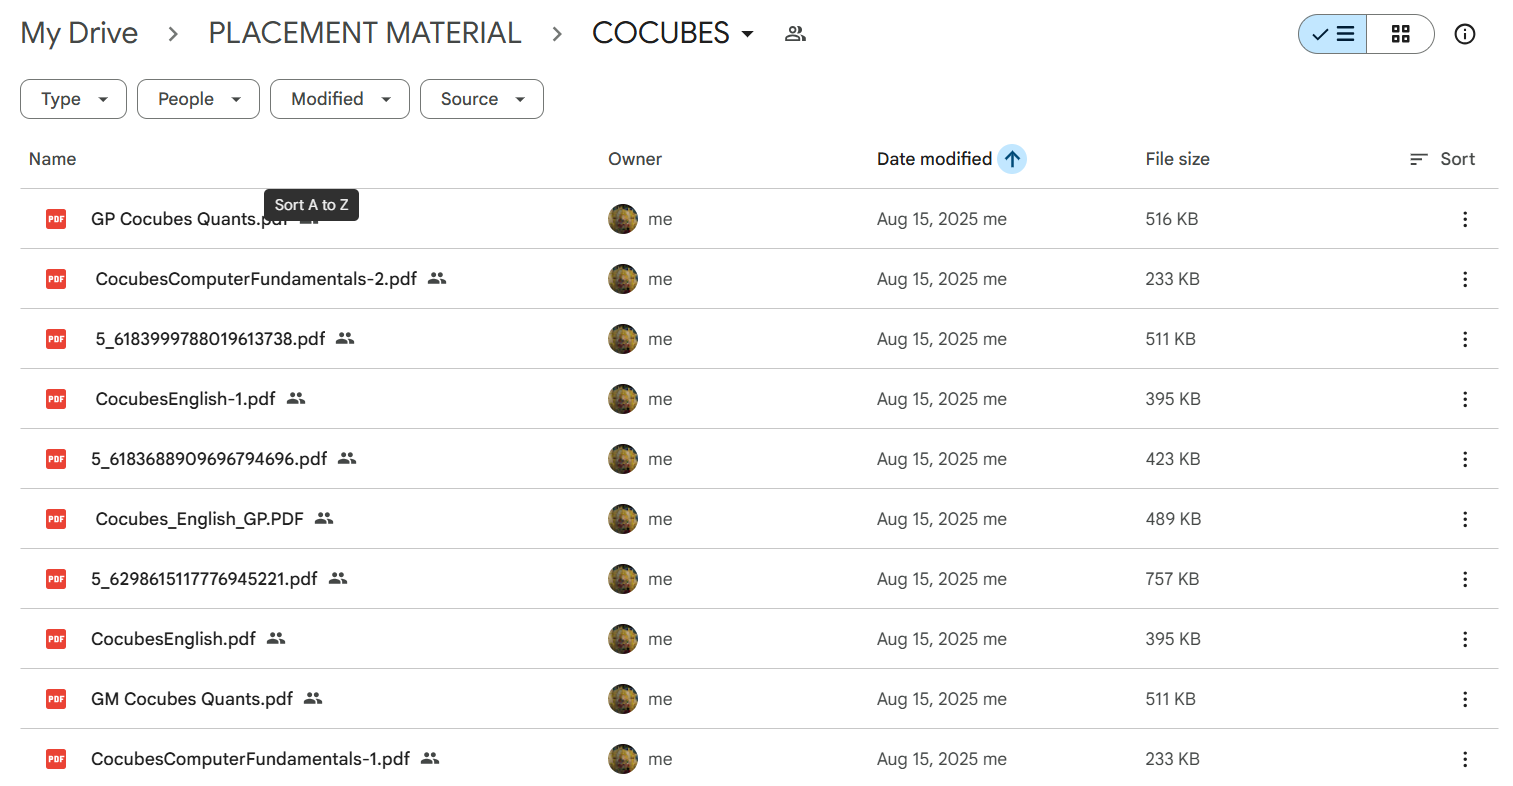
Task: Open the People filter dropdown
Action: (x=198, y=99)
